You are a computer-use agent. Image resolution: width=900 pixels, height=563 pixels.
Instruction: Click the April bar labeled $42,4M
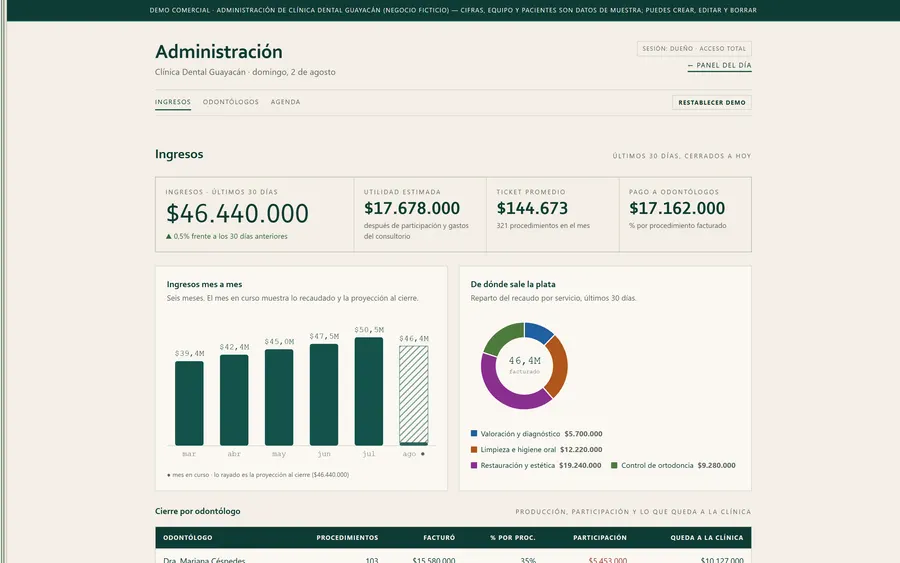click(x=234, y=400)
